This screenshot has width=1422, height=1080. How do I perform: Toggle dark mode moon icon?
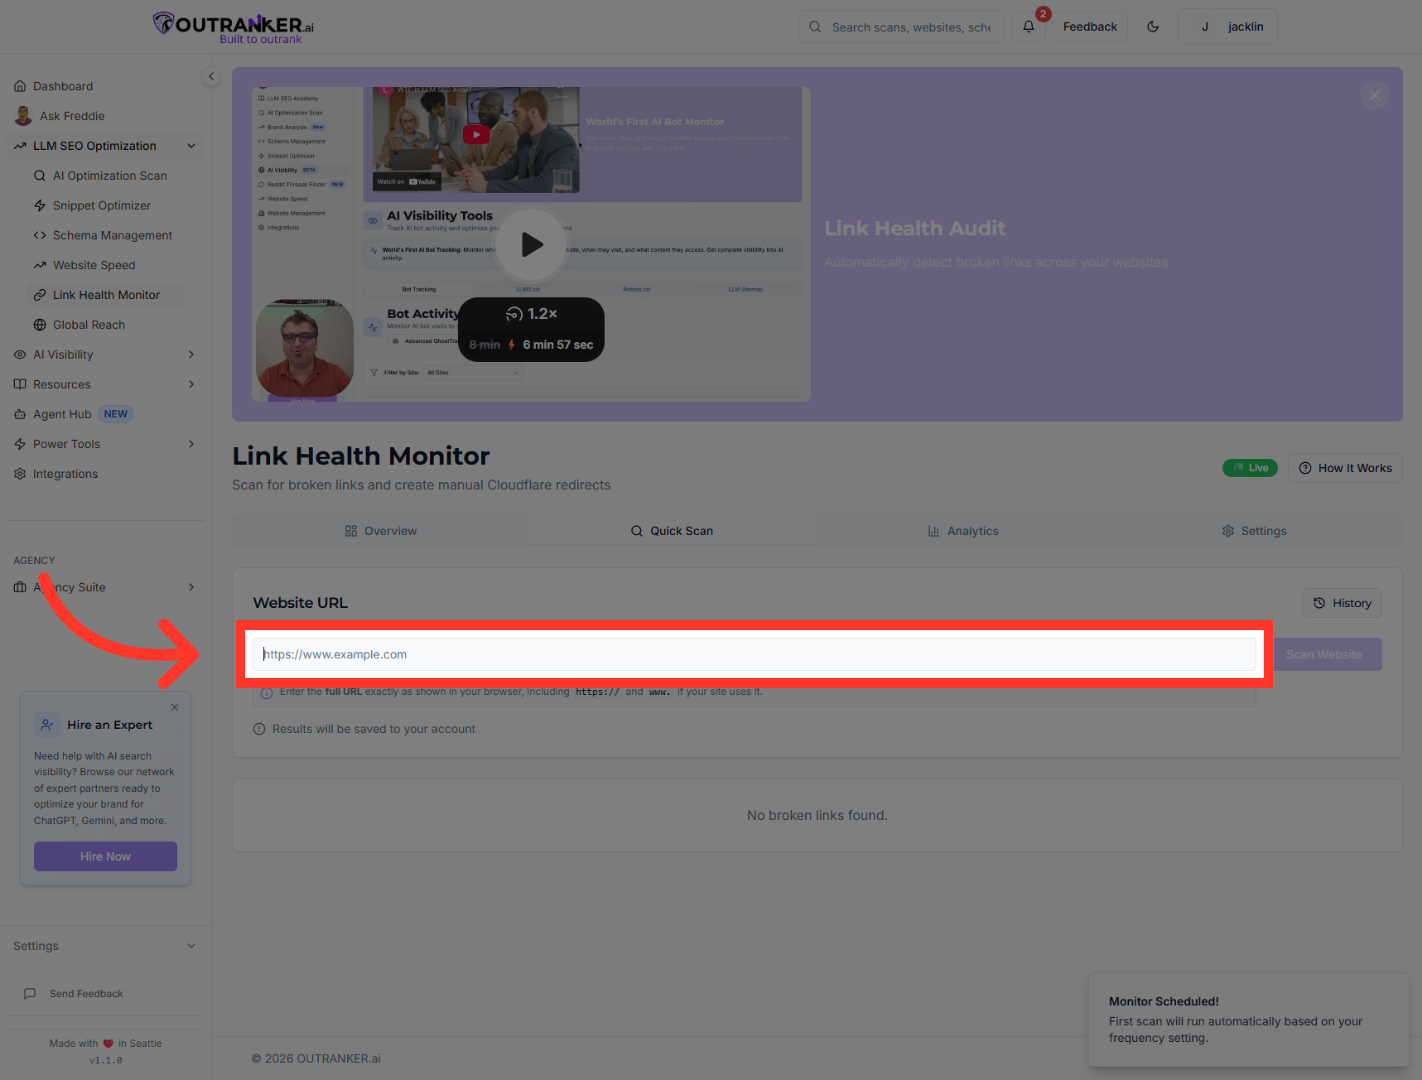1153,27
